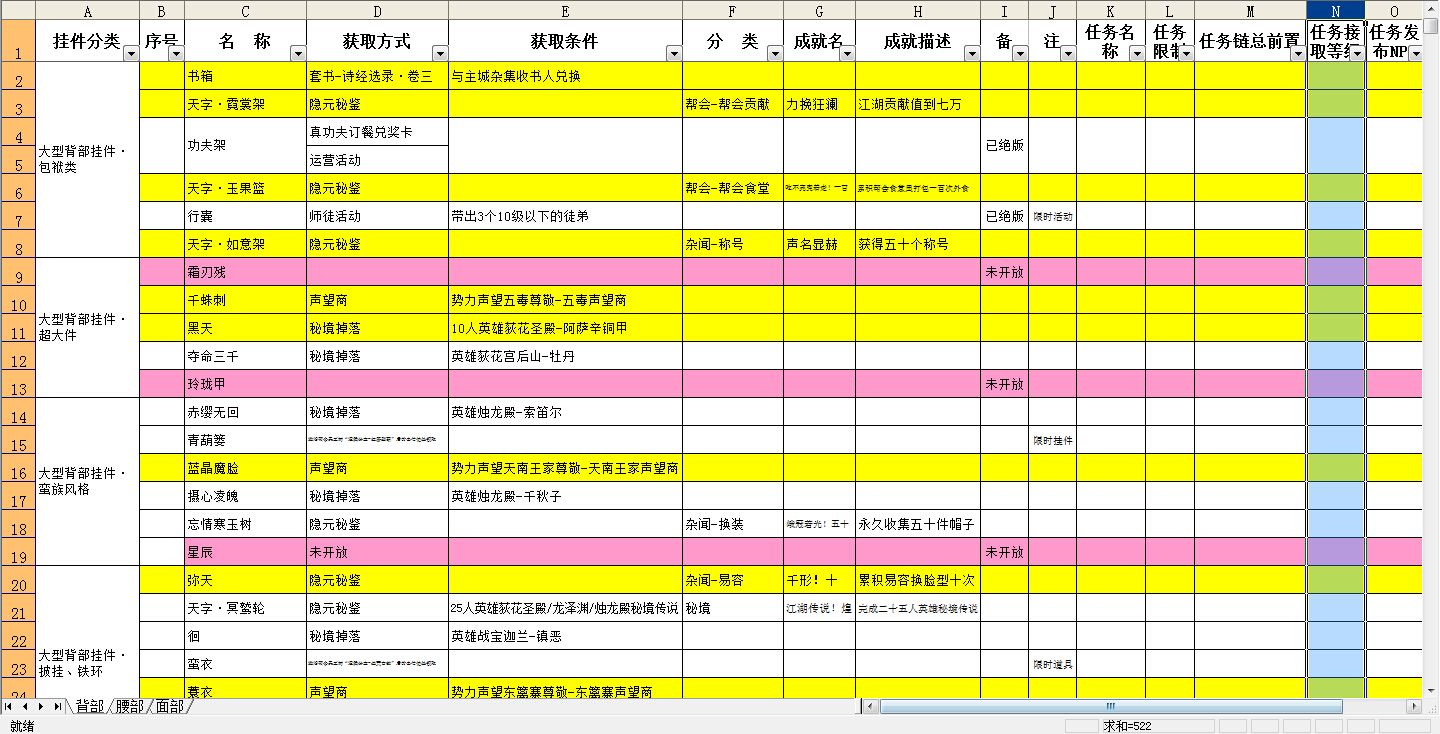
Task: Select the 霜刃残 cell in pink row
Action: [245, 272]
